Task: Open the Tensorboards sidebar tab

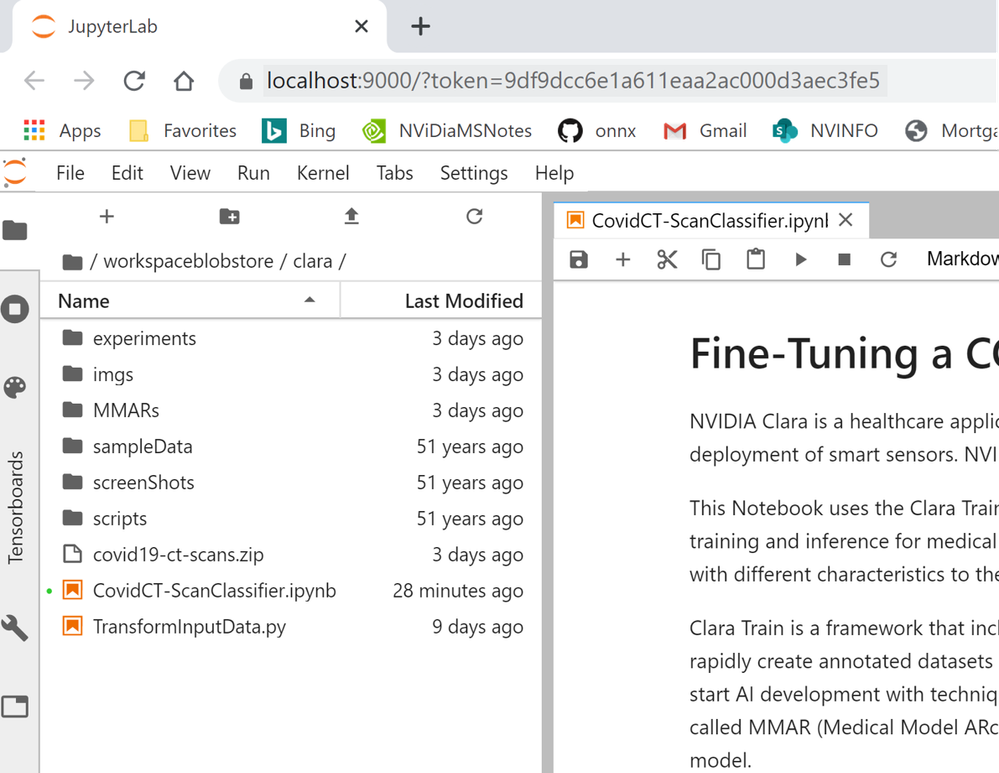Action: (x=15, y=507)
